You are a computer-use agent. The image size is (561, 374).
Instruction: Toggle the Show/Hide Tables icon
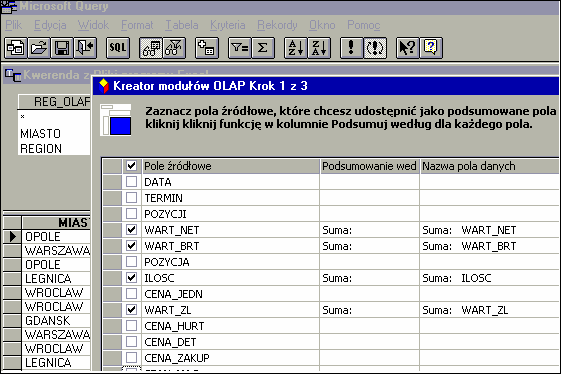[x=151, y=48]
